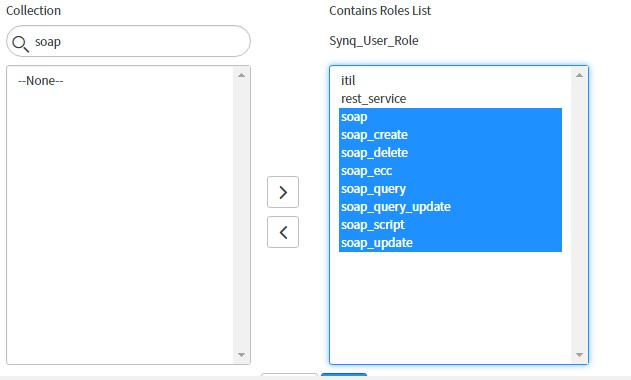The image size is (631, 380).
Task: Select rest_service in the roles list
Action: click(x=450, y=99)
